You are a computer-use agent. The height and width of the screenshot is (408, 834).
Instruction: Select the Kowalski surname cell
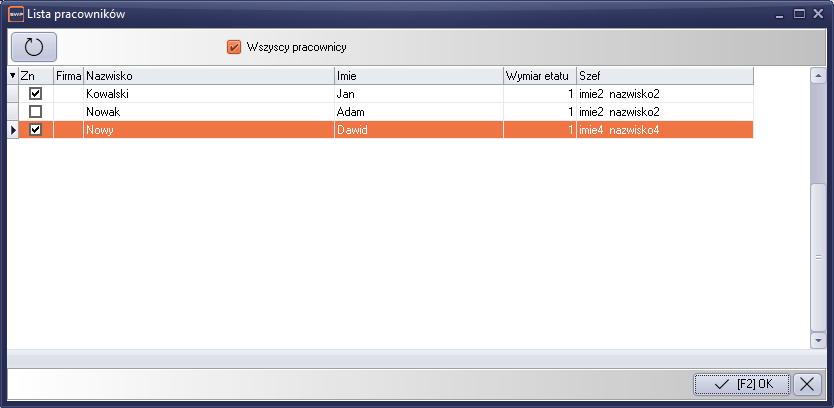208,94
